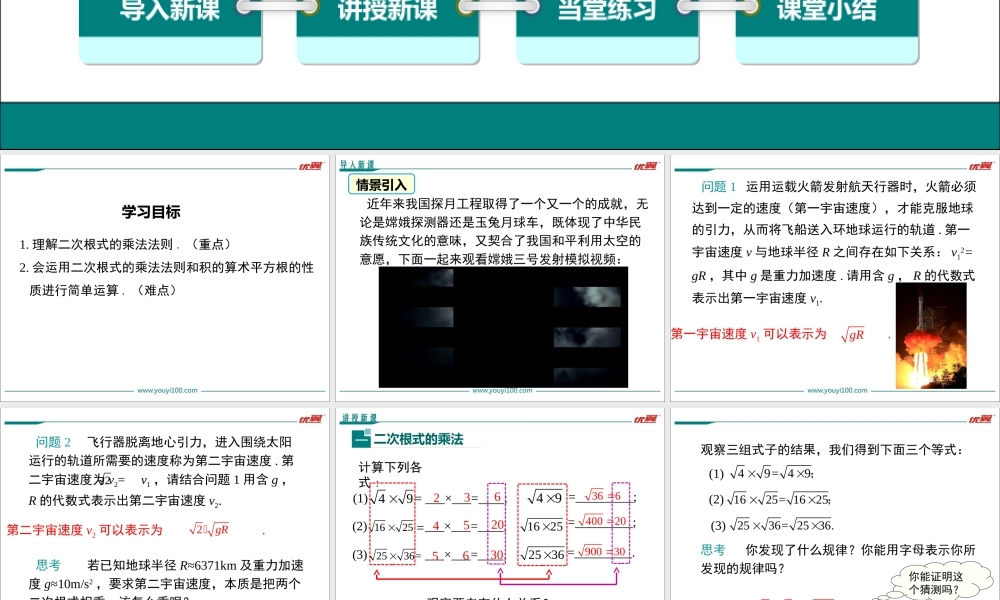Click the teal square icon beside 二次根式的乘法
The image size is (1000, 600).
pyautogui.click(x=361, y=439)
